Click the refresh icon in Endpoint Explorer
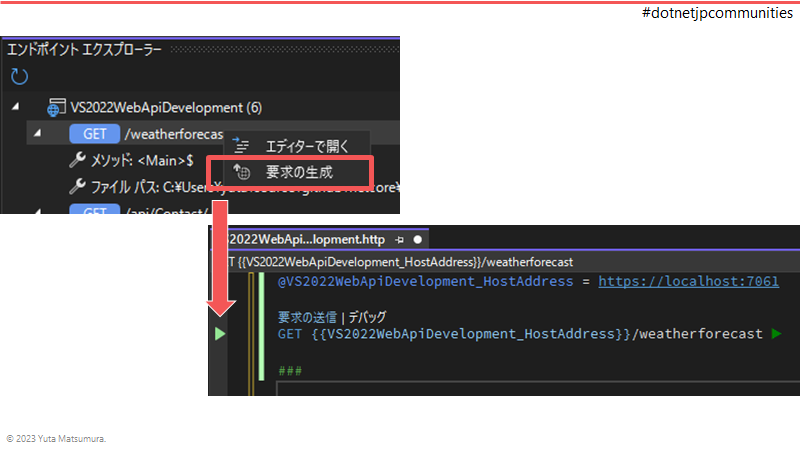This screenshot has height=450, width=800. pyautogui.click(x=19, y=77)
